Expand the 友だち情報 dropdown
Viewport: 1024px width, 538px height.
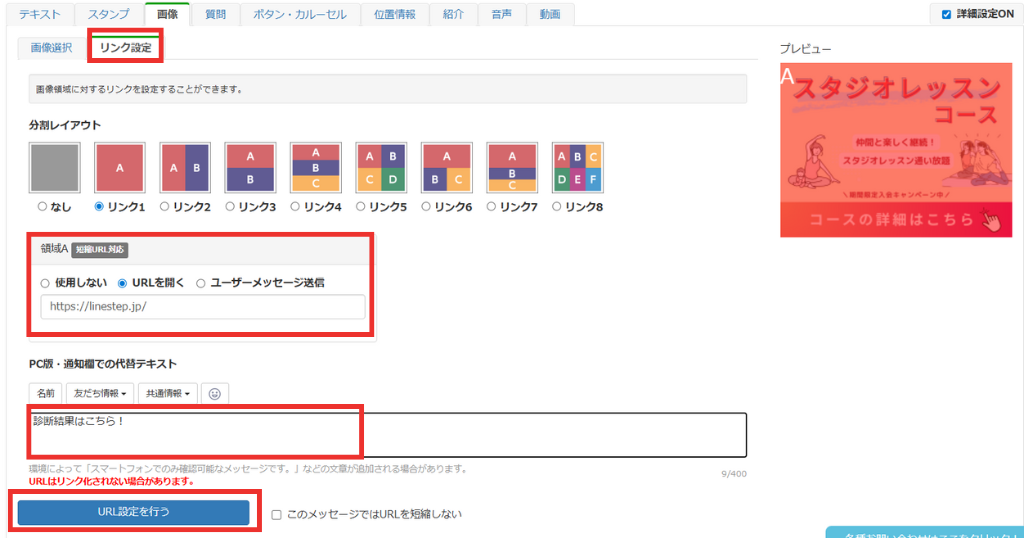pos(100,394)
